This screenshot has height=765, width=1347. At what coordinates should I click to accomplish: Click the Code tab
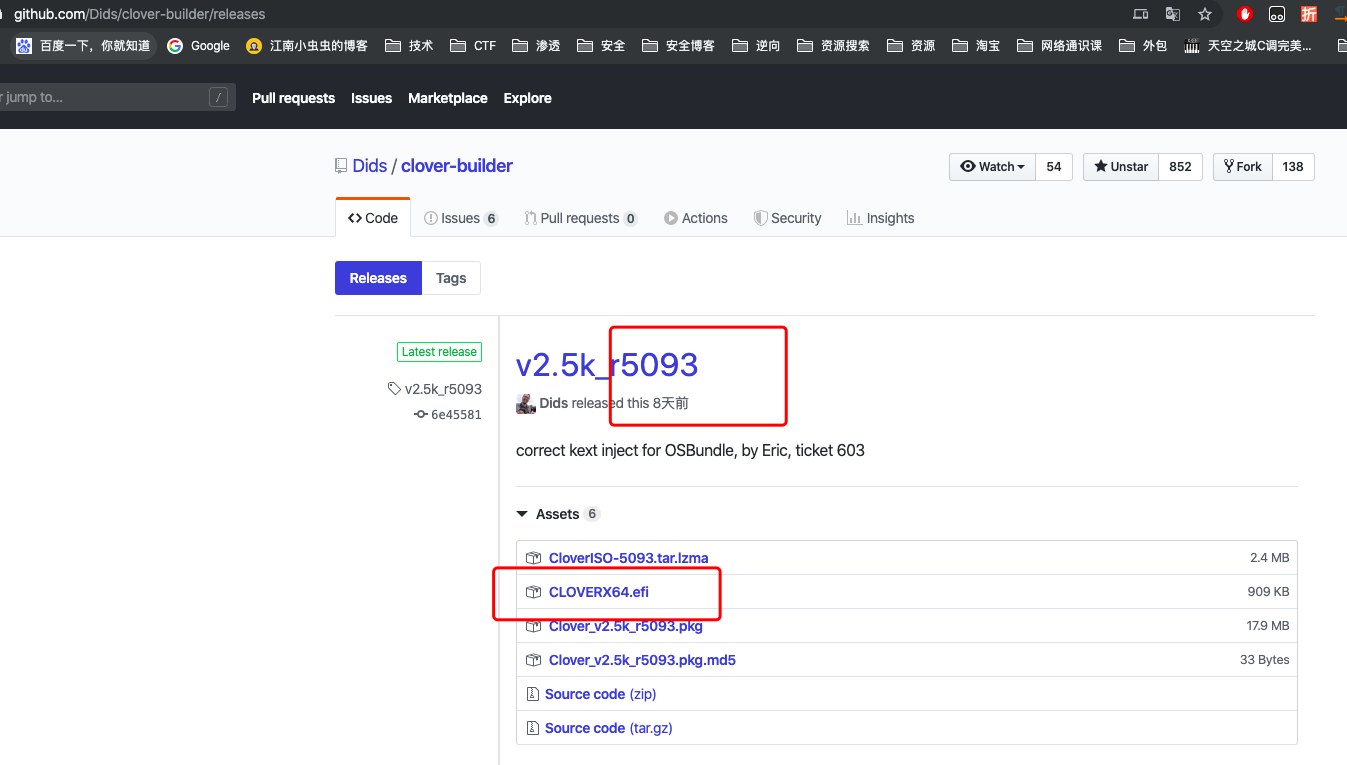[x=373, y=218]
